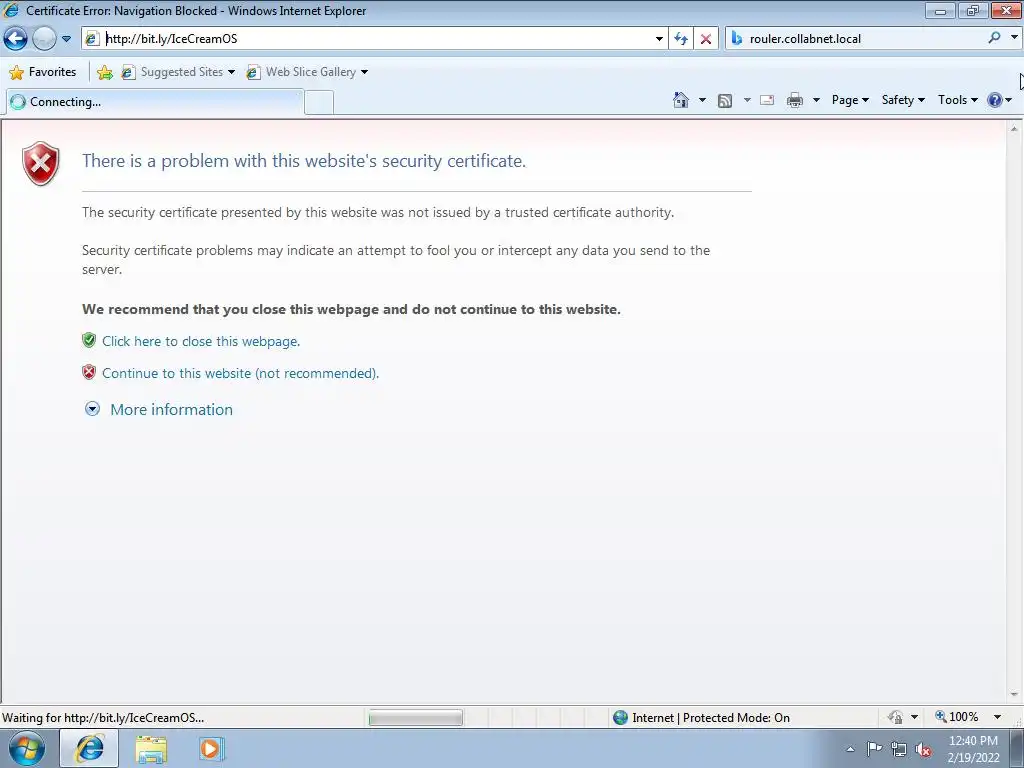Image resolution: width=1024 pixels, height=768 pixels.
Task: Launch Windows Media Player from taskbar
Action: (x=210, y=748)
